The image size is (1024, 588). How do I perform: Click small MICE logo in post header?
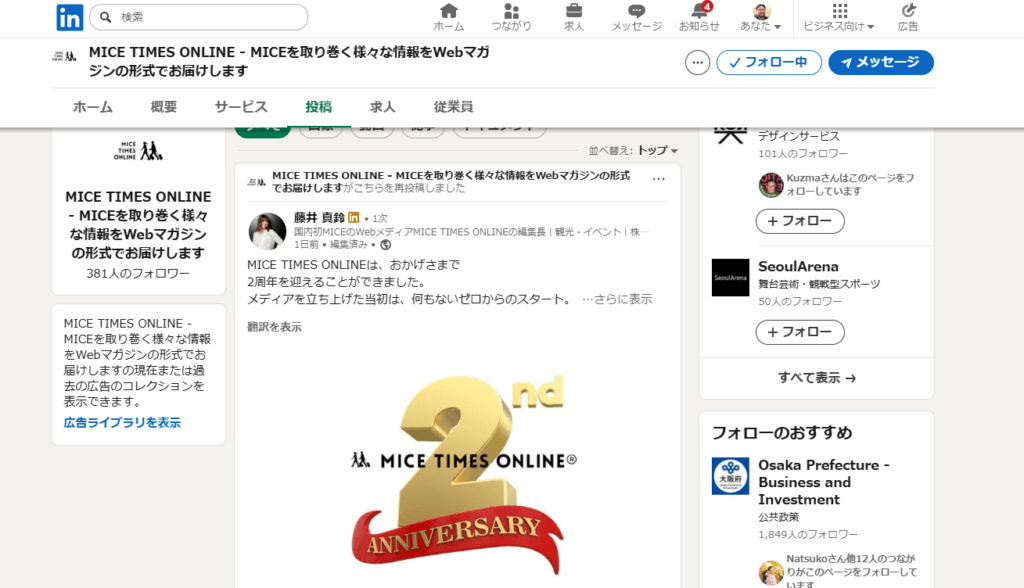pyautogui.click(x=257, y=182)
